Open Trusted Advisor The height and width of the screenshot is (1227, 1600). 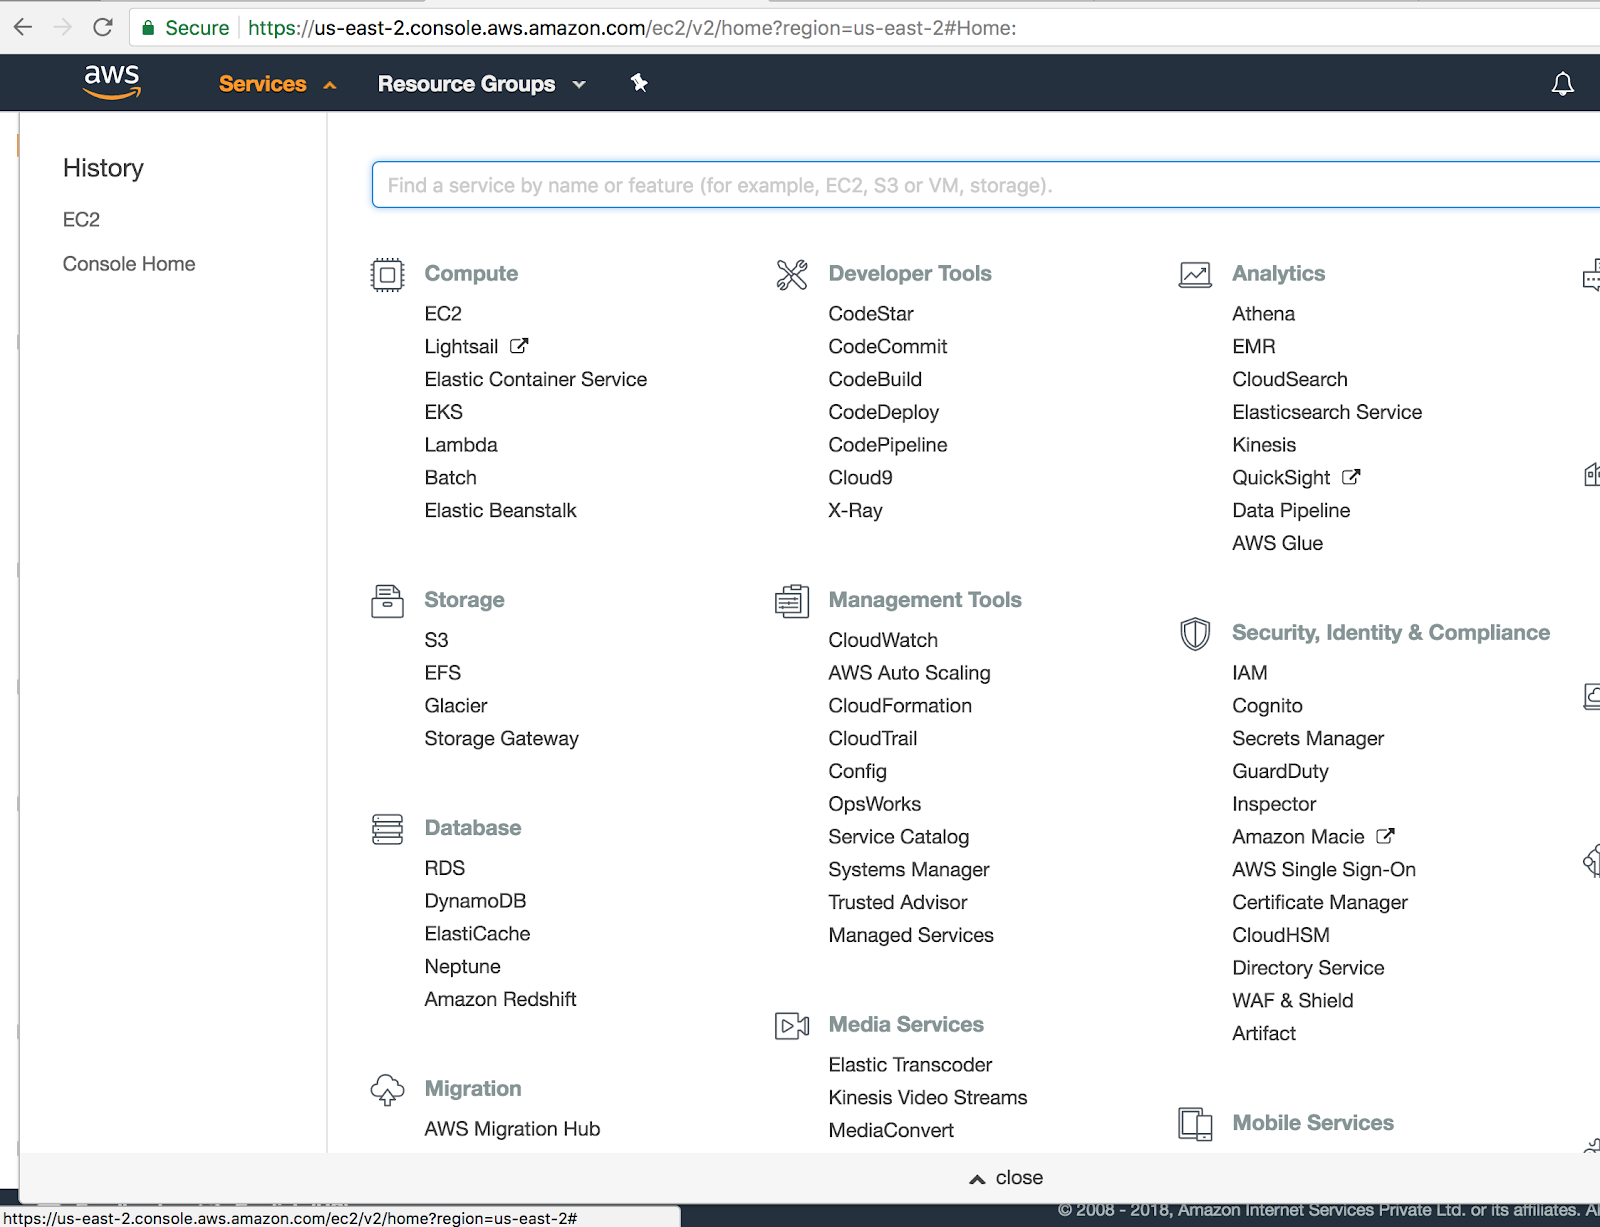[x=898, y=902]
